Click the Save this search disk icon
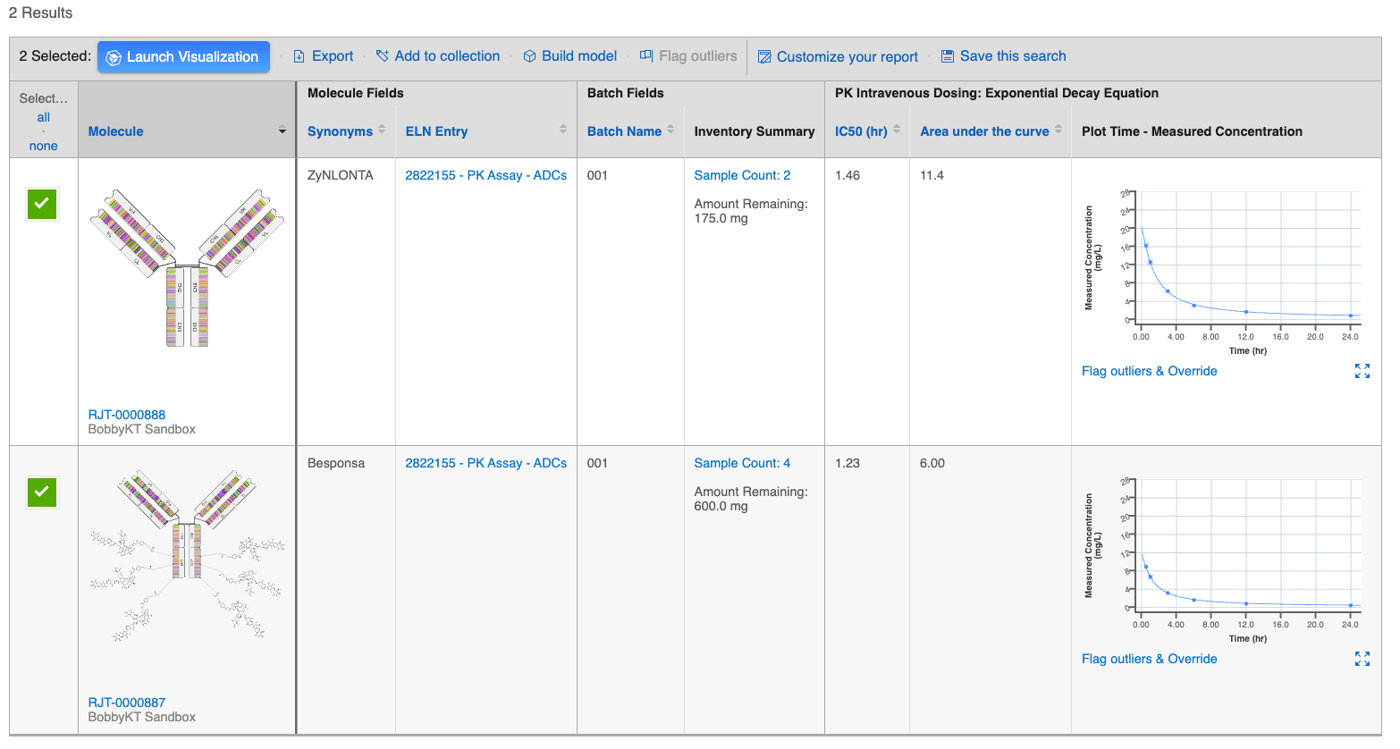Screen dimensions: 1400x749 pyautogui.click(x=947, y=57)
